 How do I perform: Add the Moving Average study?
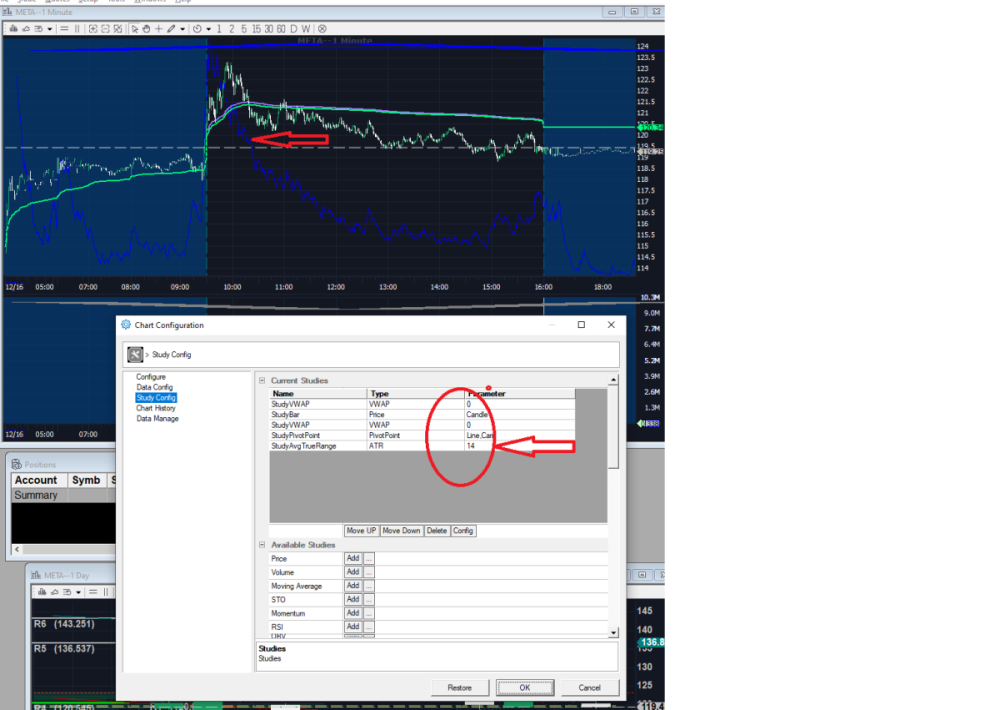pyautogui.click(x=352, y=586)
